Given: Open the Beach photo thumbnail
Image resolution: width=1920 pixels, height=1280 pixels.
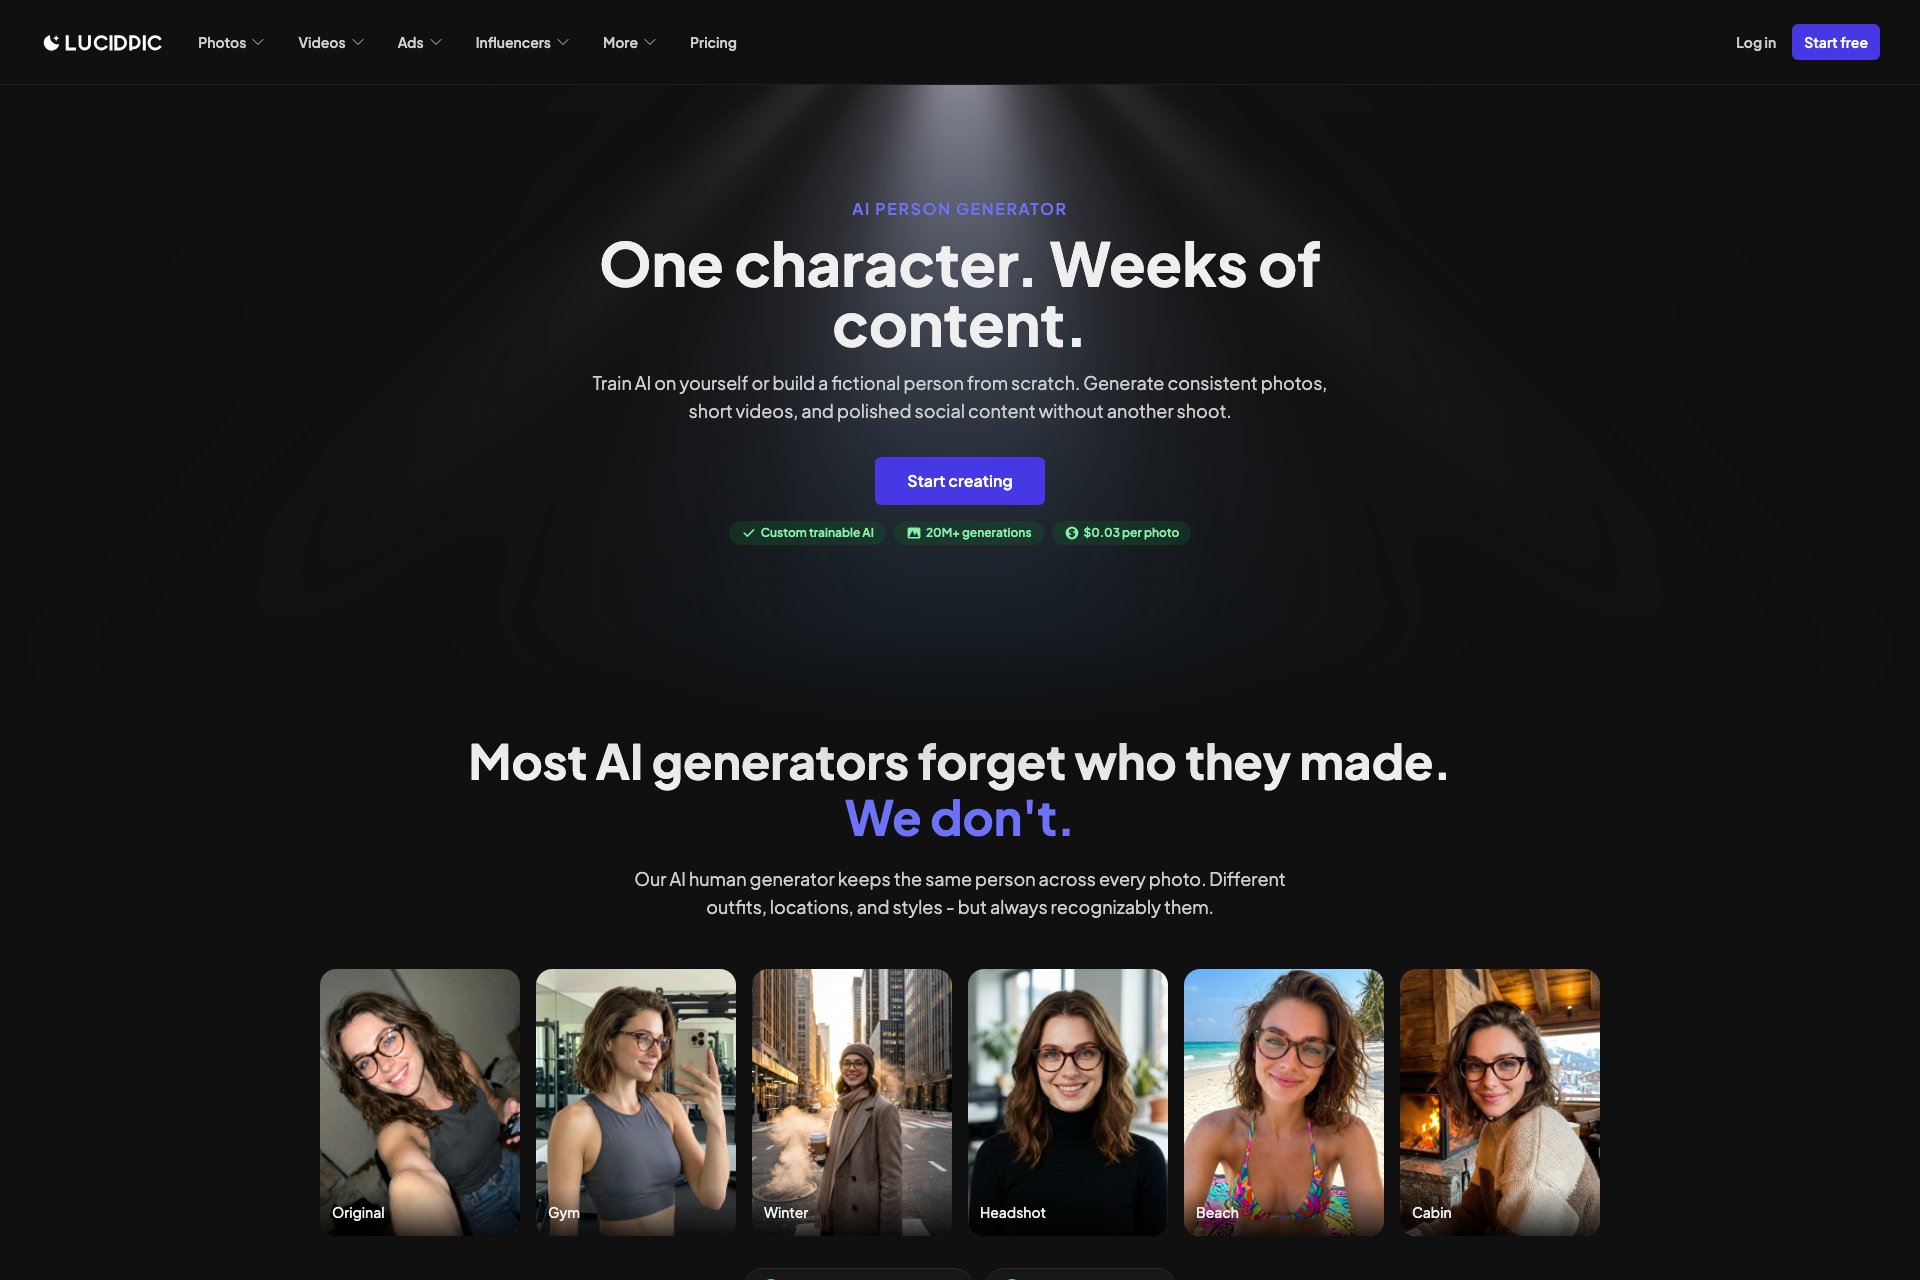Looking at the screenshot, I should pyautogui.click(x=1284, y=1102).
